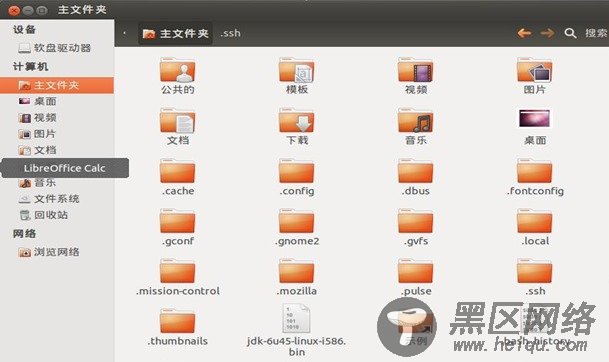
Task: Go forward with the right arrow
Action: tap(547, 33)
